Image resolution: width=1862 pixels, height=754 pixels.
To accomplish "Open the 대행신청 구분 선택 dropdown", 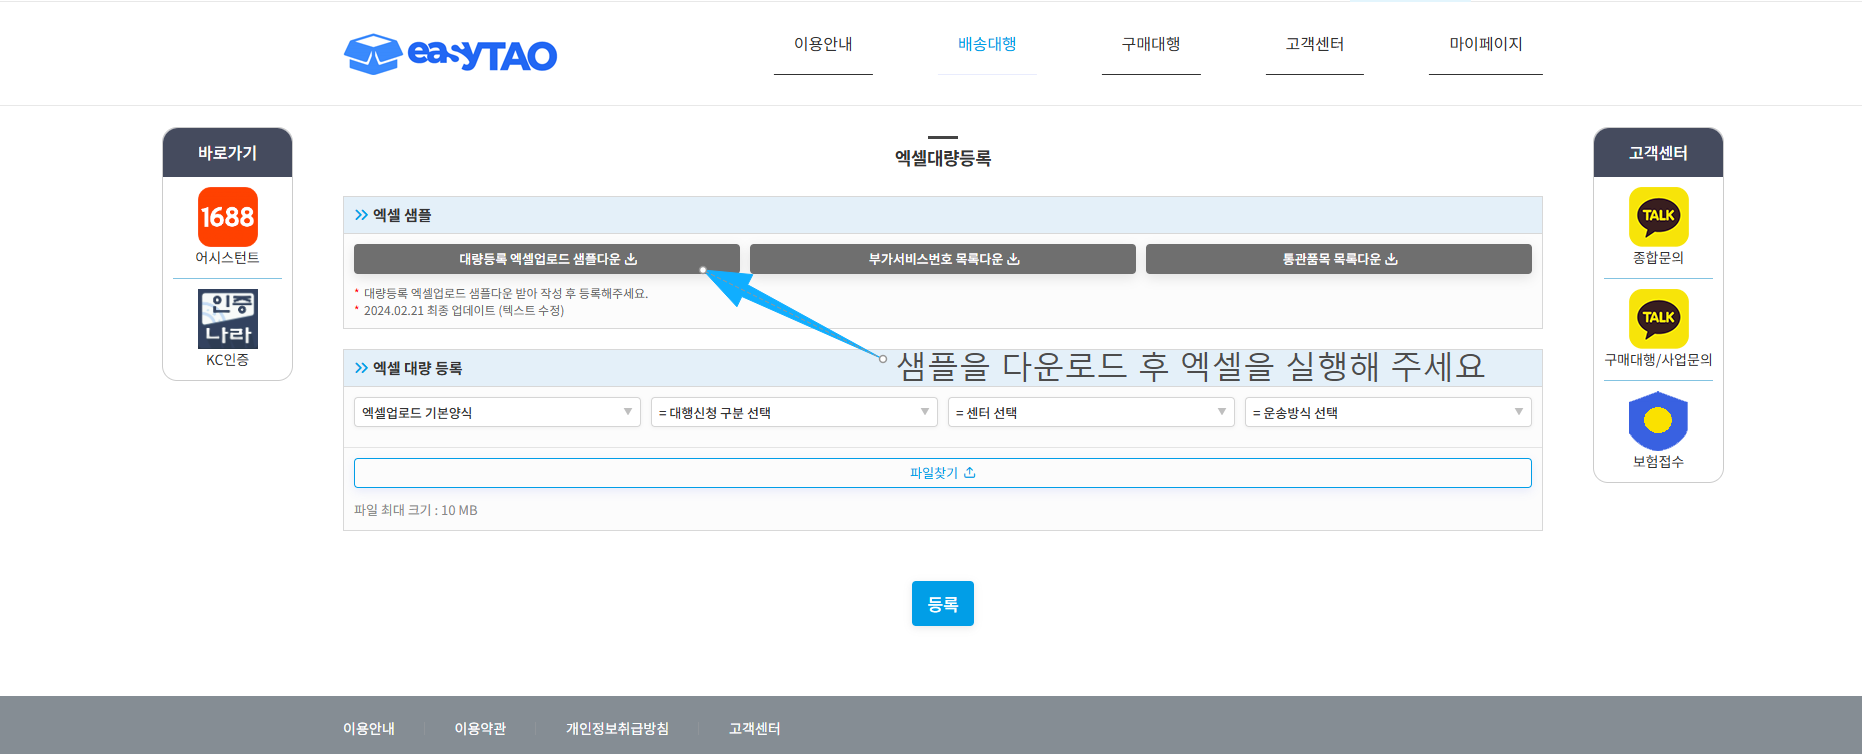I will 794,412.
